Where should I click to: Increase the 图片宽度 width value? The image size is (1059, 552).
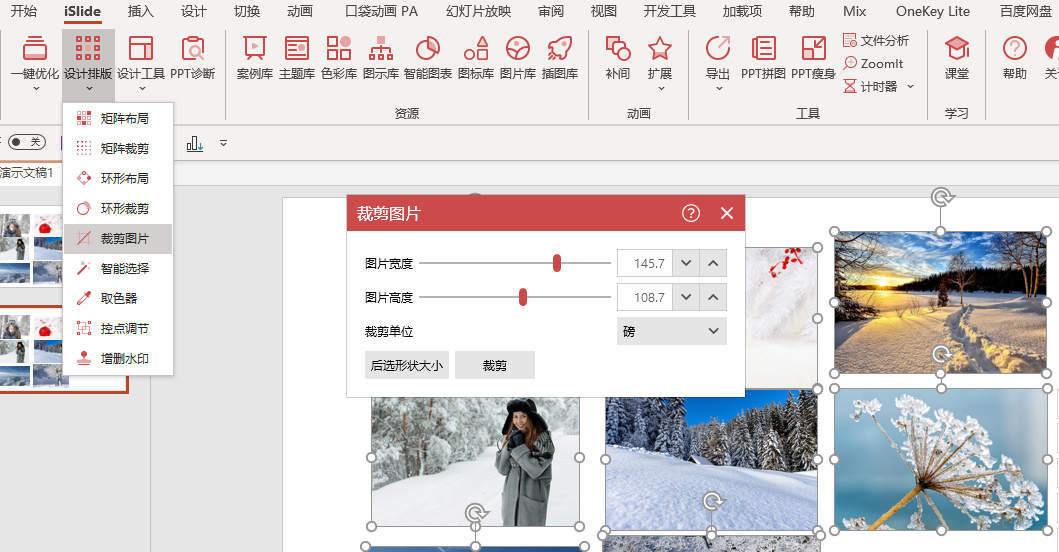[x=713, y=264]
